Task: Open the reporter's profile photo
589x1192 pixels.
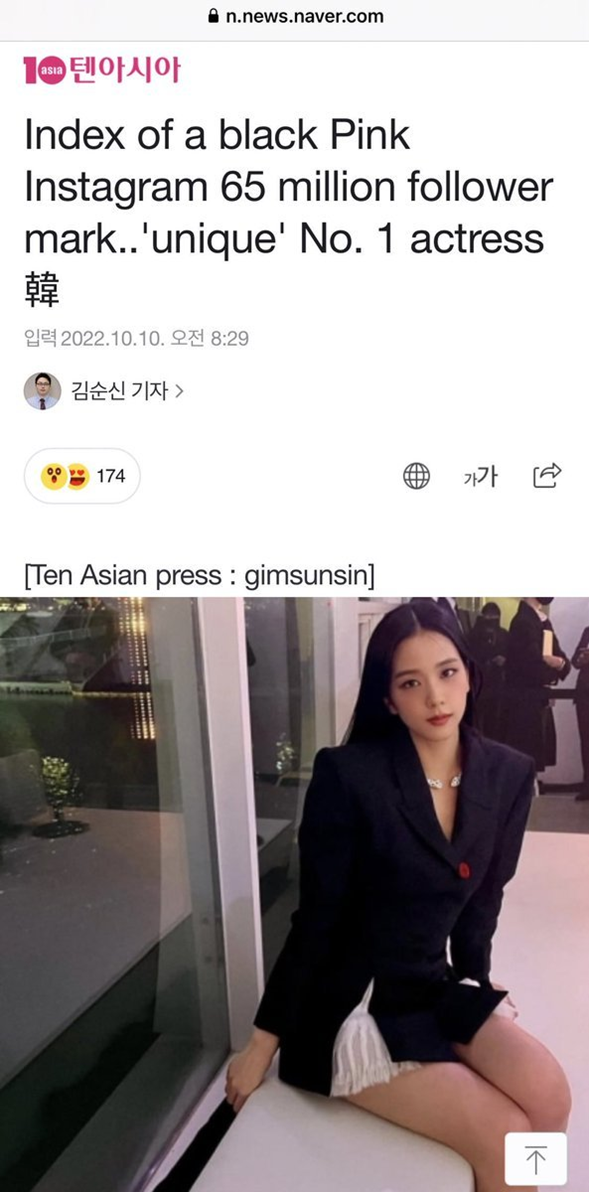Action: tap(43, 391)
